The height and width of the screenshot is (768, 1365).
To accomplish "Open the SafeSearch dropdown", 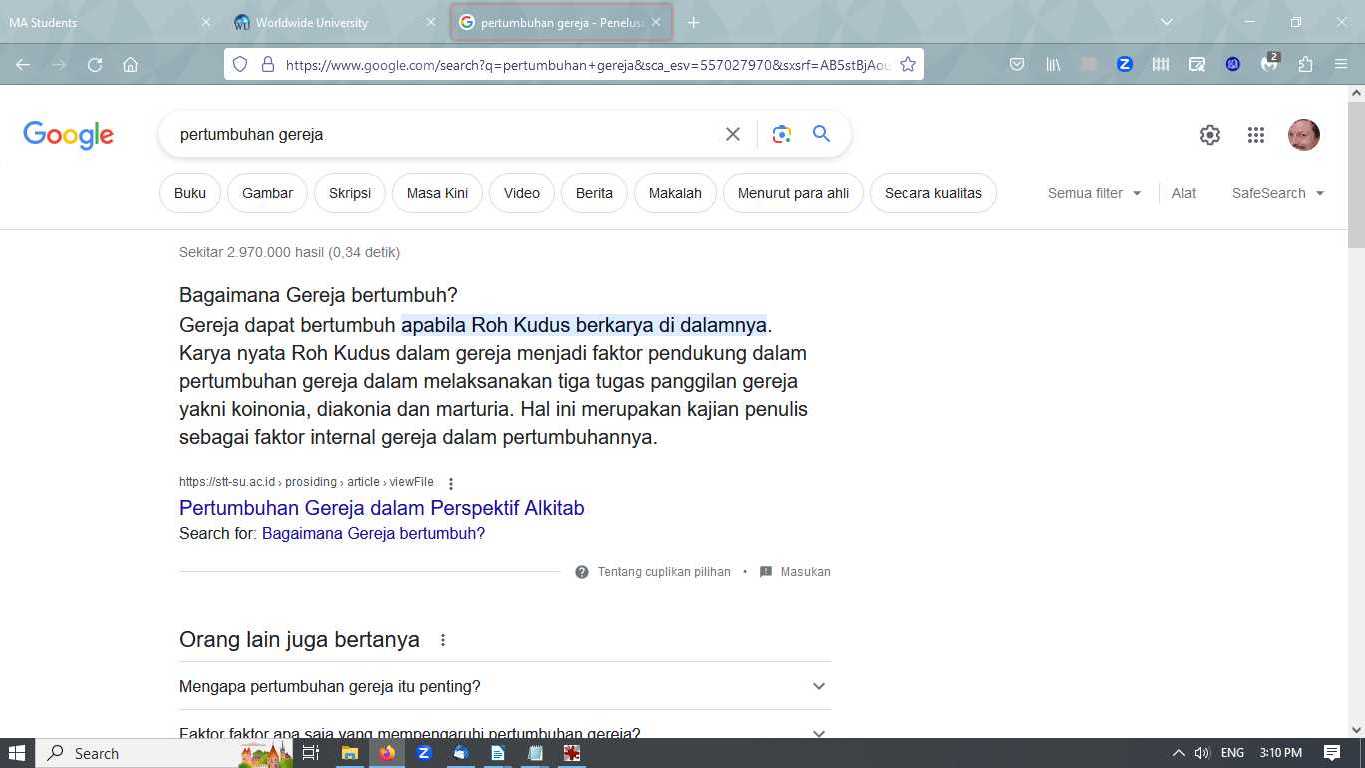I will 1278,193.
